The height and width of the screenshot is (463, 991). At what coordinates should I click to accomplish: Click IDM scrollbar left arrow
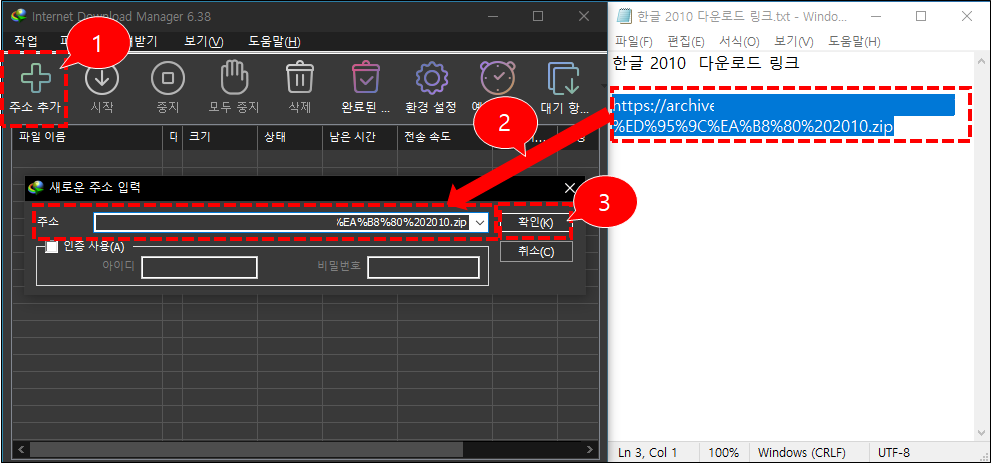[x=21, y=449]
